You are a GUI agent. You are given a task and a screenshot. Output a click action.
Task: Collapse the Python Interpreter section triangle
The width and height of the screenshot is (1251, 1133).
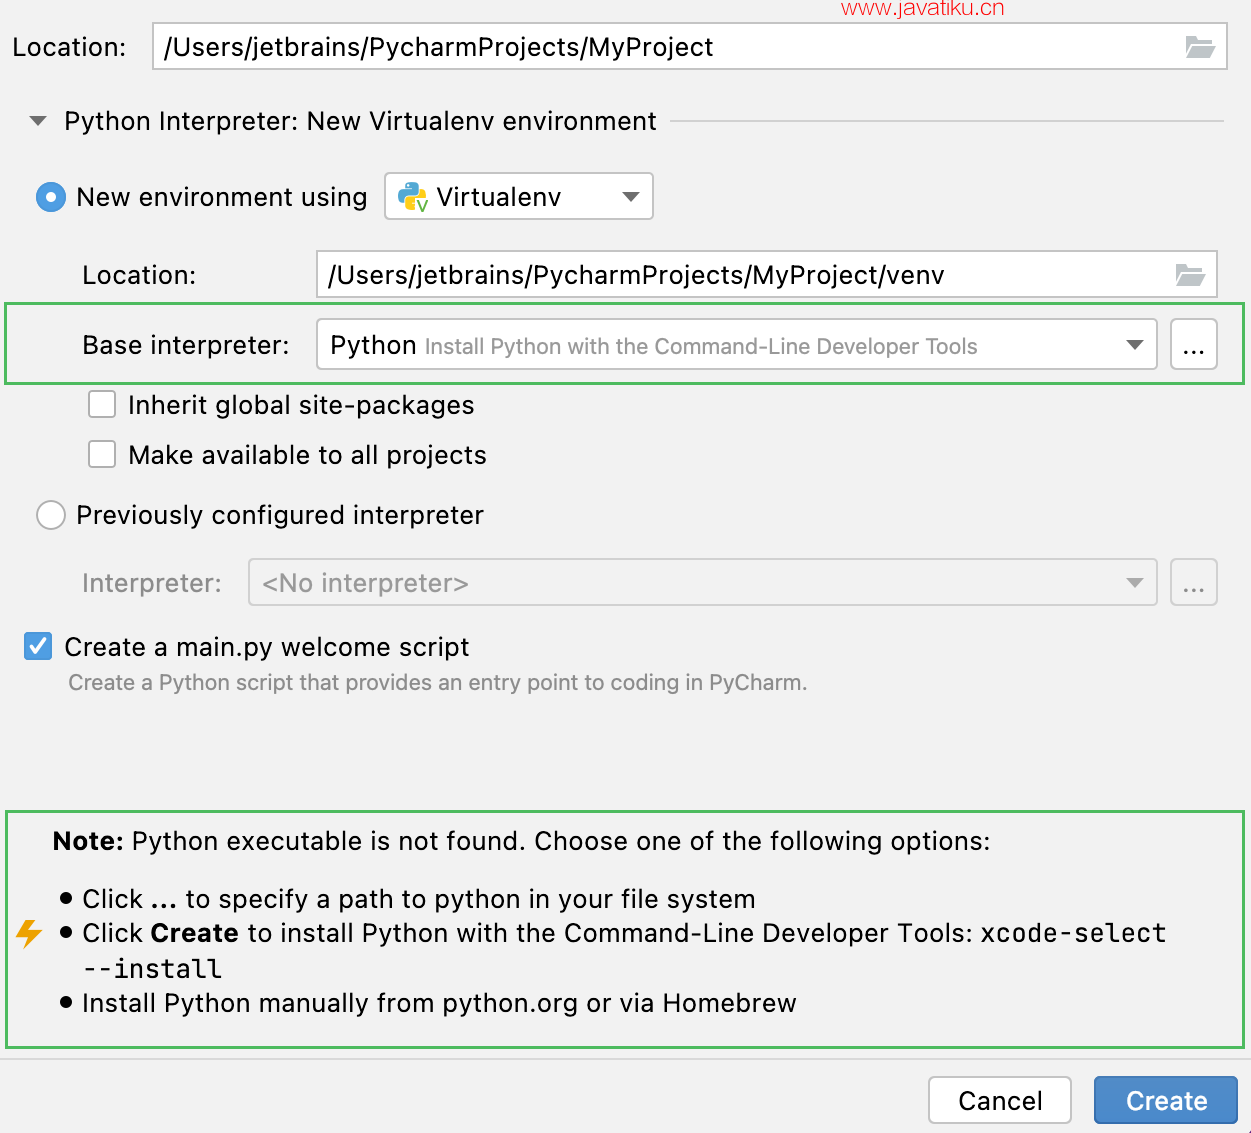click(38, 121)
